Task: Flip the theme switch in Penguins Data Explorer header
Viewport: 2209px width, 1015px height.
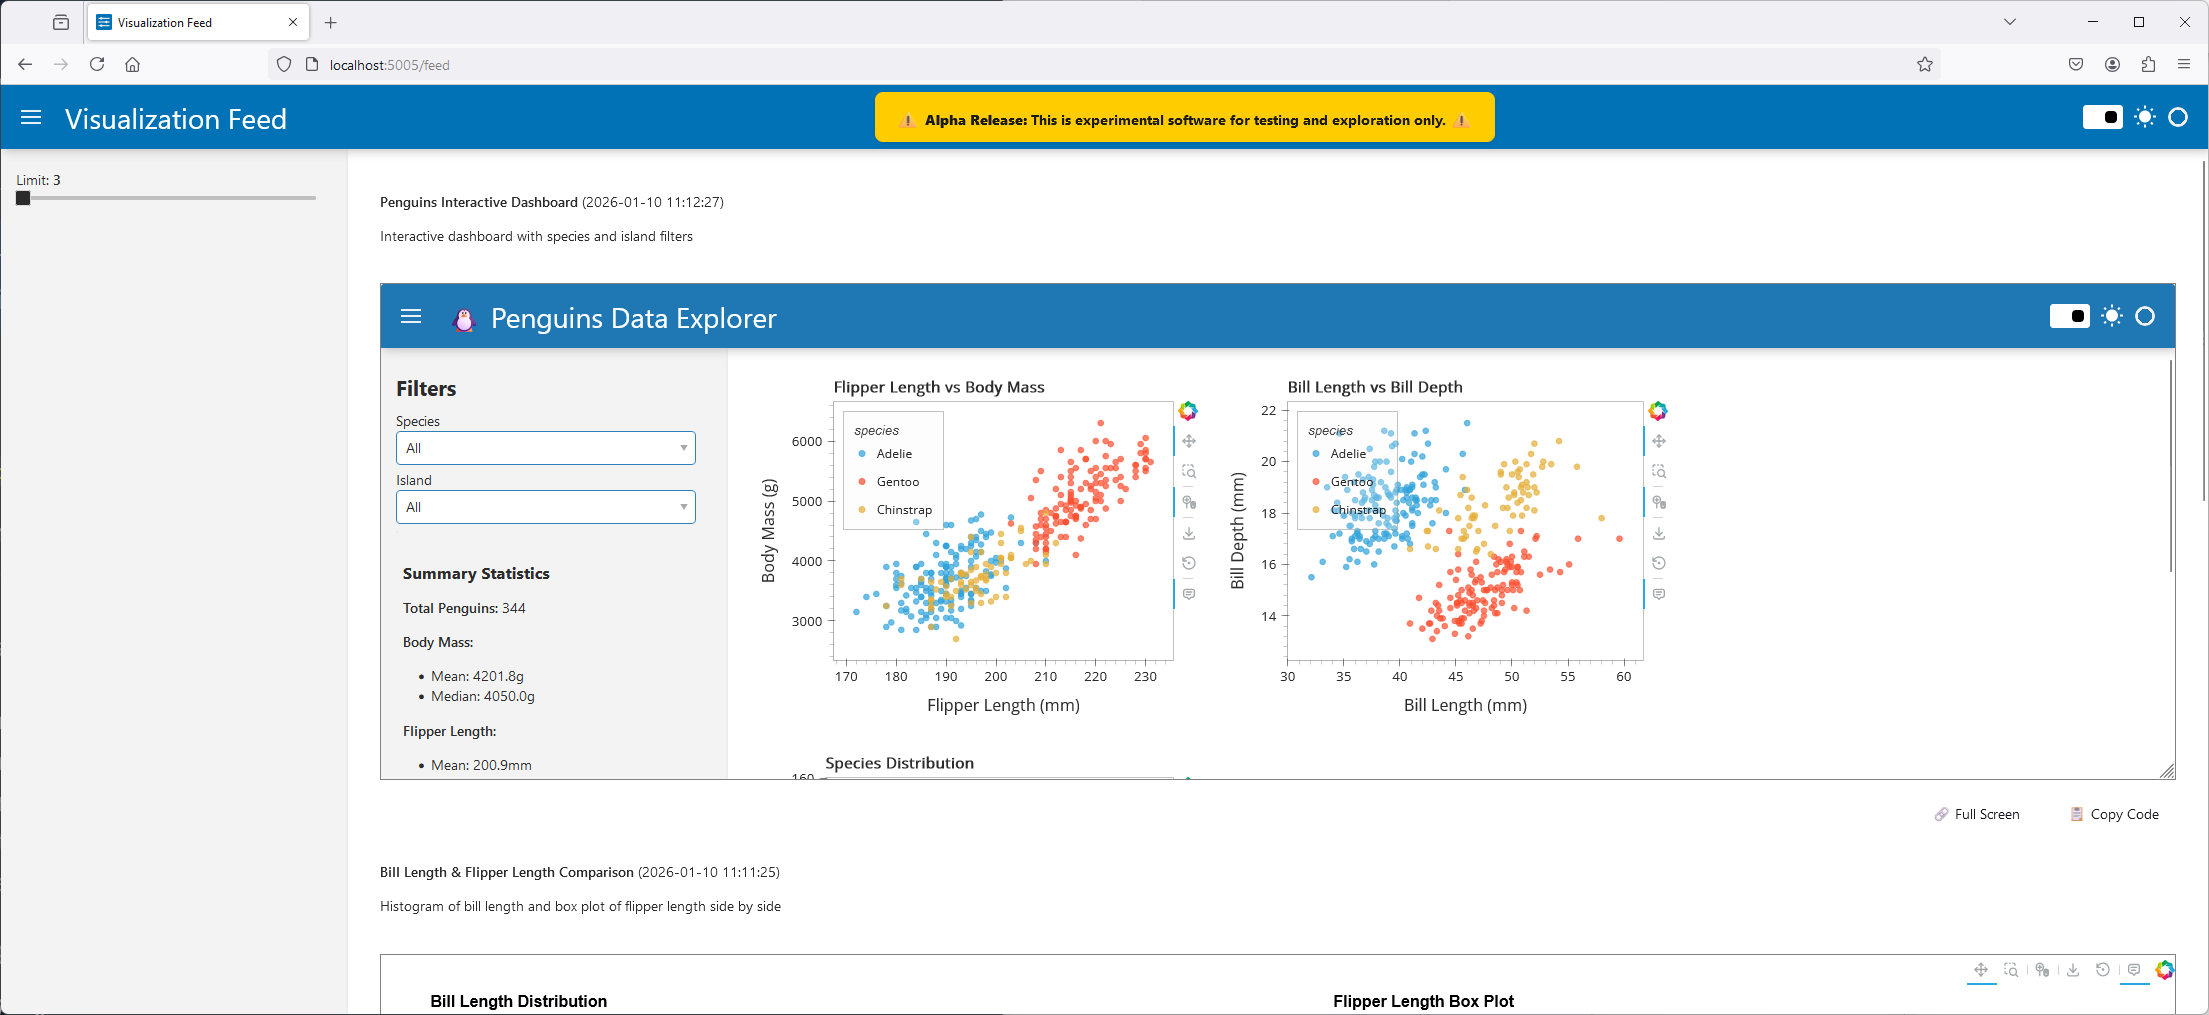Action: point(2071,316)
